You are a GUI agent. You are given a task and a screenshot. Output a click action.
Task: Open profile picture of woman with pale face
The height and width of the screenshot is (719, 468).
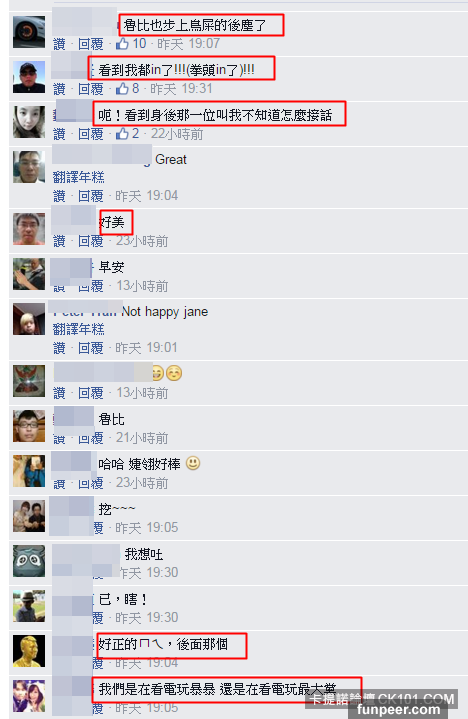click(29, 122)
